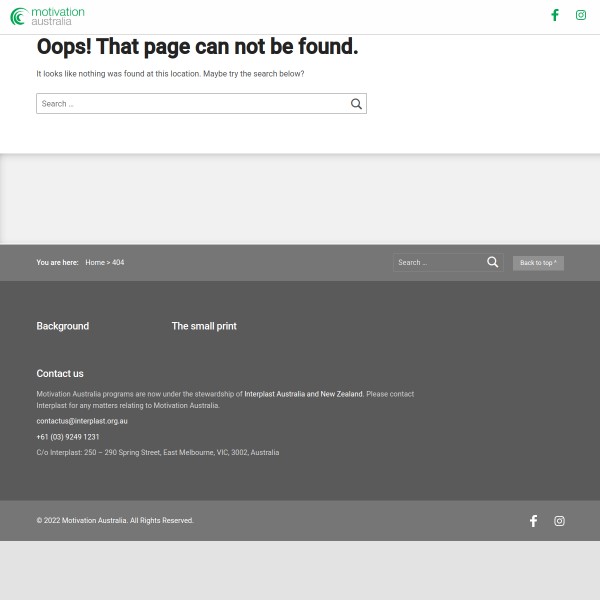Follow the Interplast Australia and New Zealand link

(303, 394)
